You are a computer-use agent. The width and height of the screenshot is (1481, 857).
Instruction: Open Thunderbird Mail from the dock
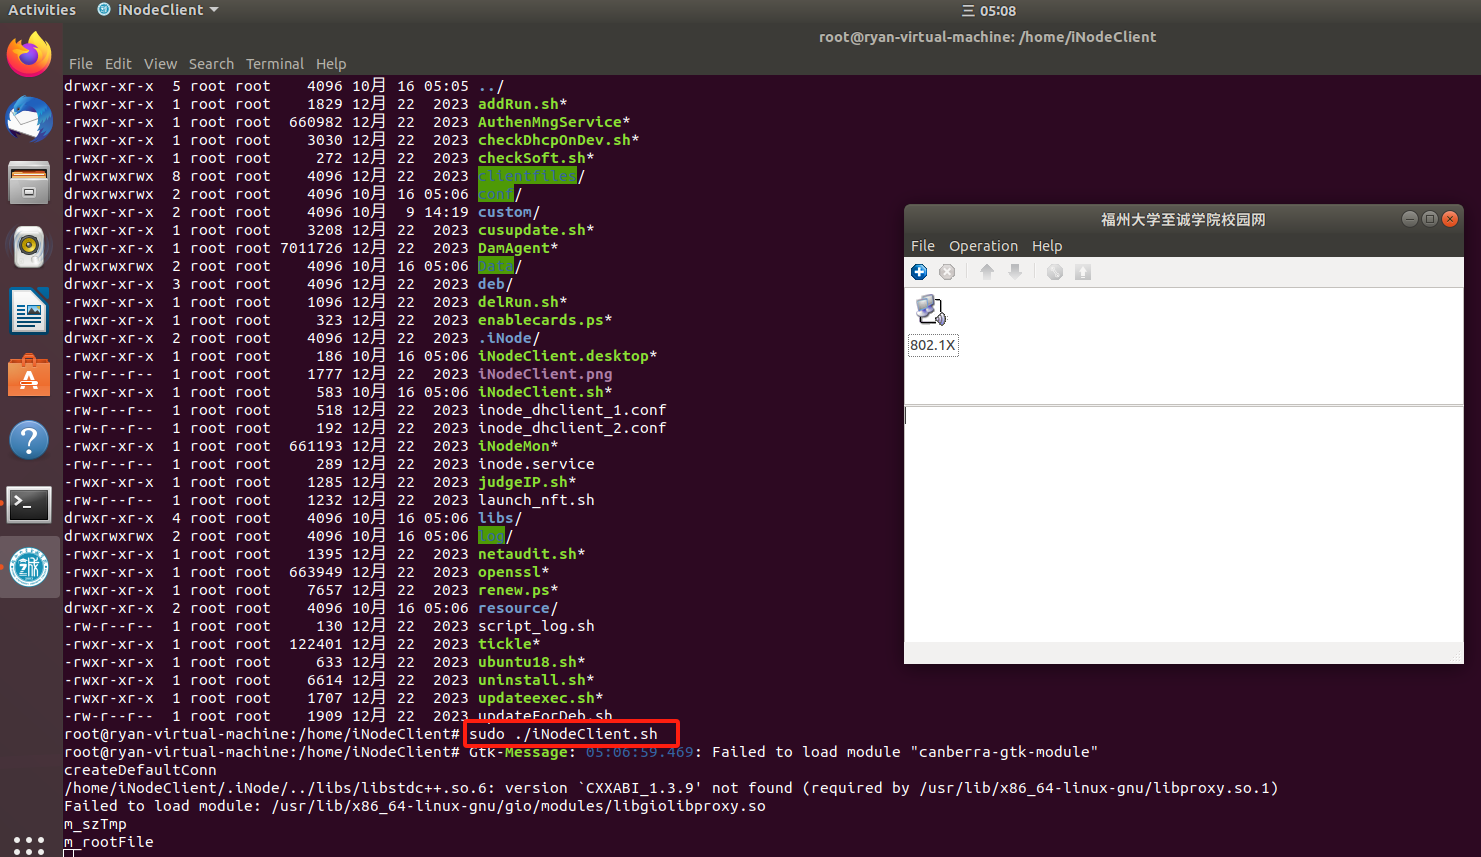tap(29, 120)
